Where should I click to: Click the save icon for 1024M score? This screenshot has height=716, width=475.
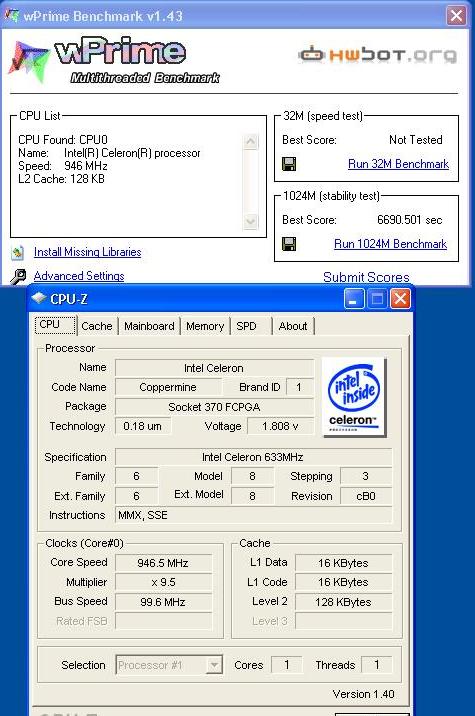289,244
